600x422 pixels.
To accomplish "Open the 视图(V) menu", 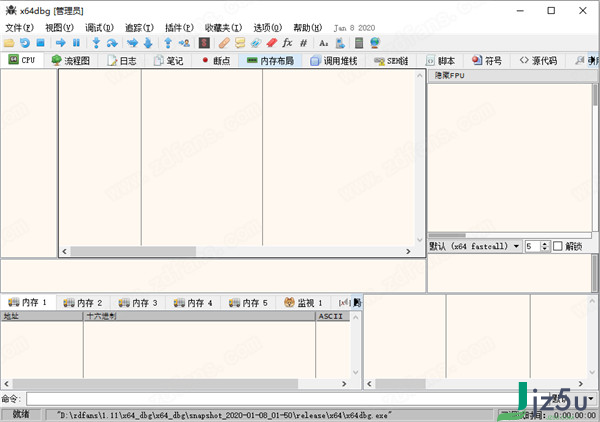I will pyautogui.click(x=59, y=28).
